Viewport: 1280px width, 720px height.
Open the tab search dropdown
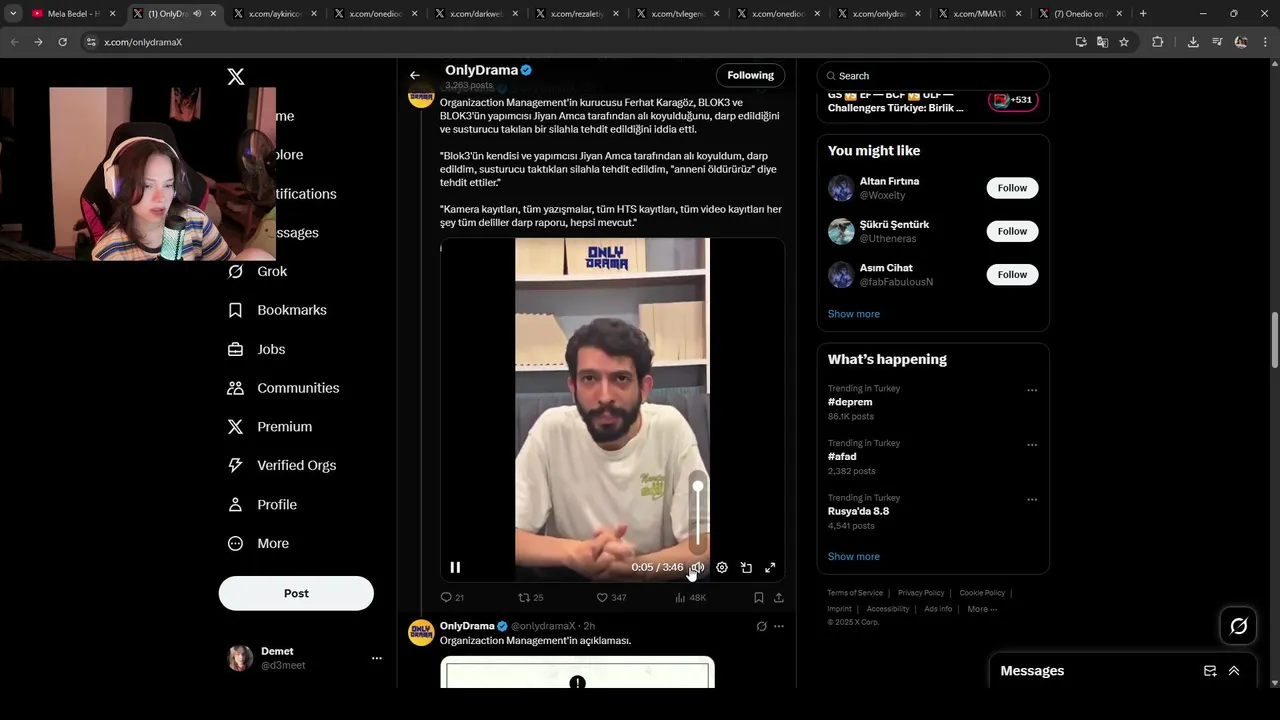coord(13,14)
